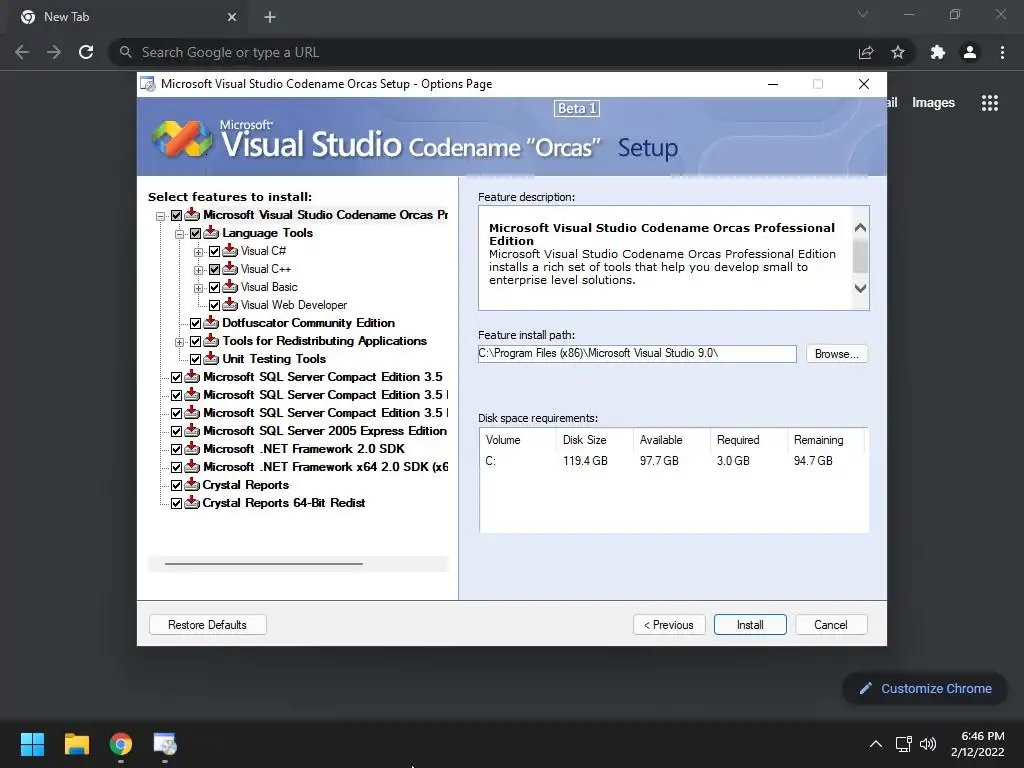
Task: Browse for a feature install path
Action: [837, 353]
